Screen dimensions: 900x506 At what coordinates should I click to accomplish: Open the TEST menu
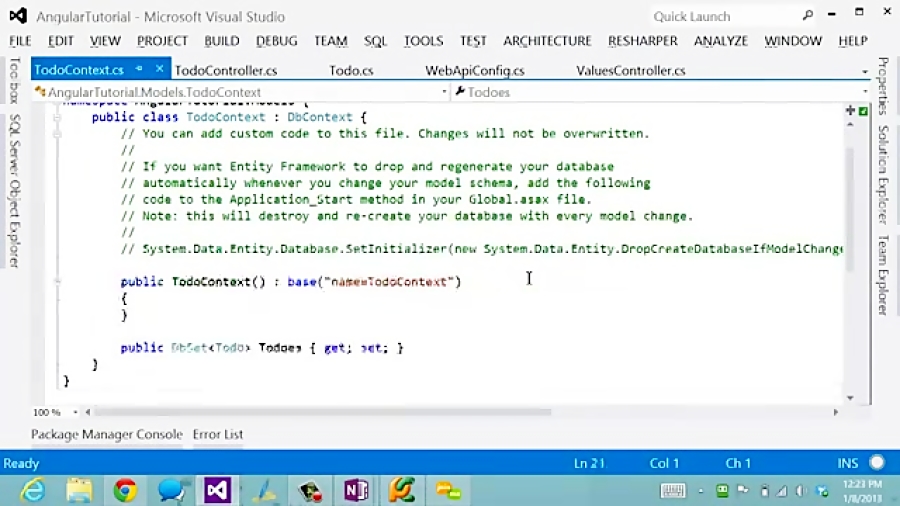pos(473,41)
